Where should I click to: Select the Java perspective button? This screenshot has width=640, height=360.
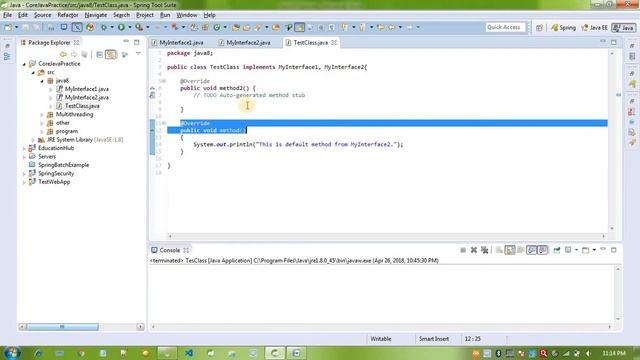[623, 28]
